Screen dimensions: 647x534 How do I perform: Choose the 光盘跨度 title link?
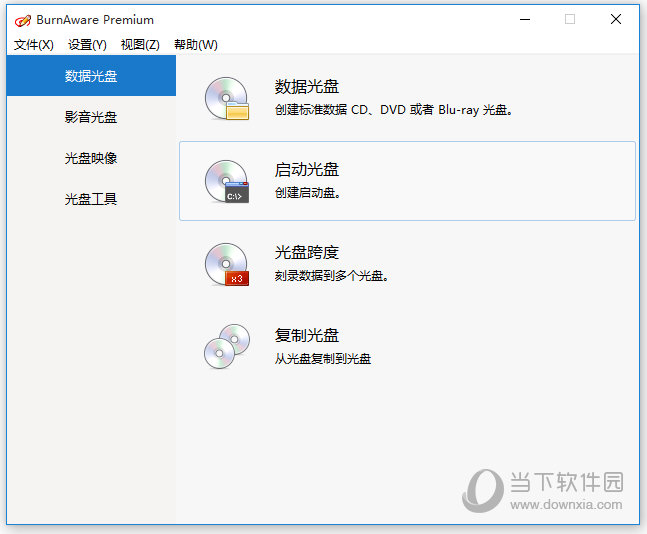pos(307,253)
